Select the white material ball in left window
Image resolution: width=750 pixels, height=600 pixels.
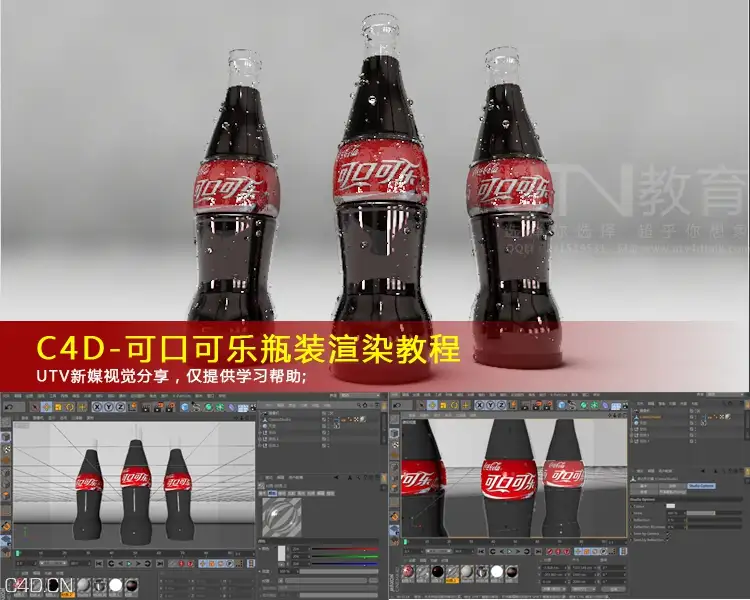116,585
